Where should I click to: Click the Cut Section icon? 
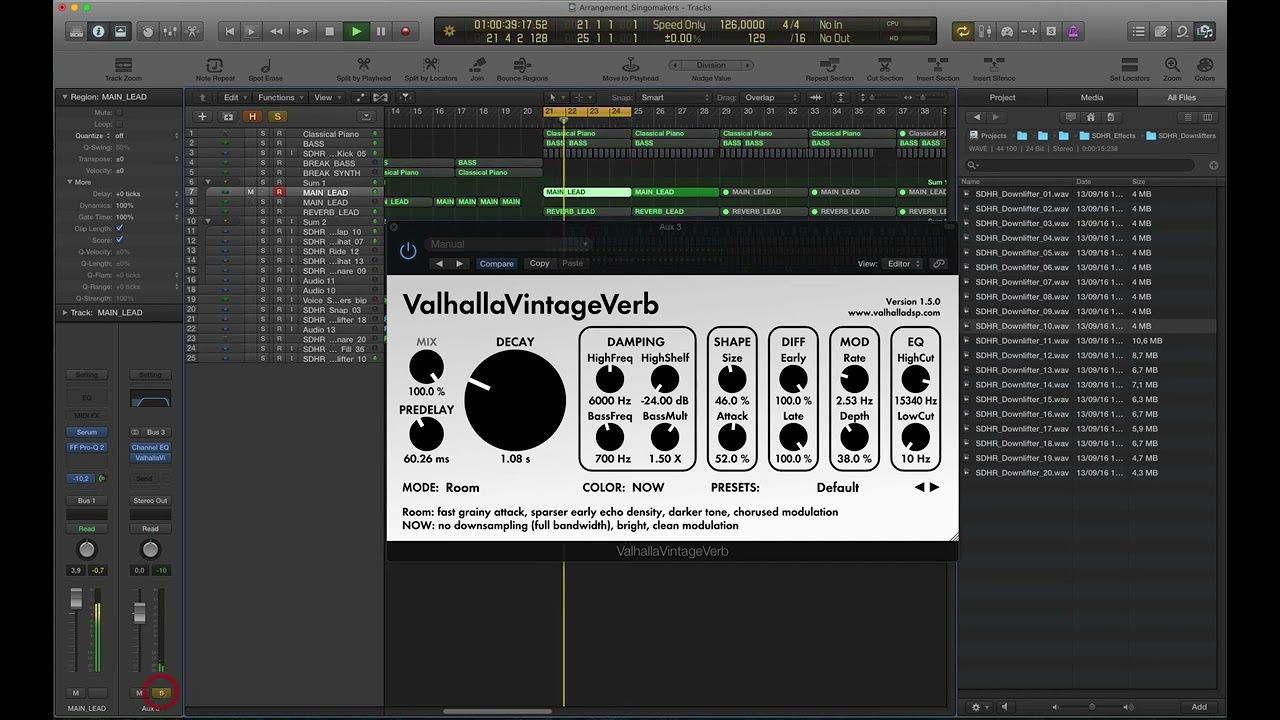click(x=885, y=66)
